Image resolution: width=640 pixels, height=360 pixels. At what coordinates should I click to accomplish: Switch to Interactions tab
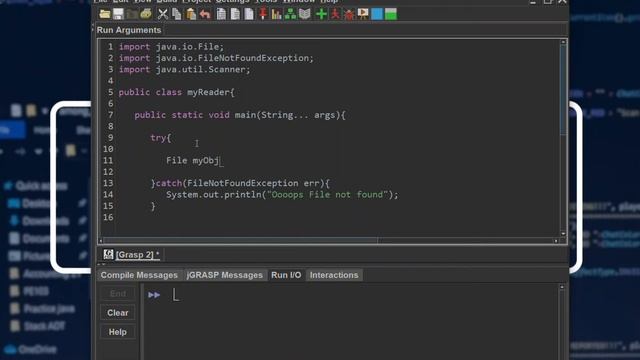(334, 275)
